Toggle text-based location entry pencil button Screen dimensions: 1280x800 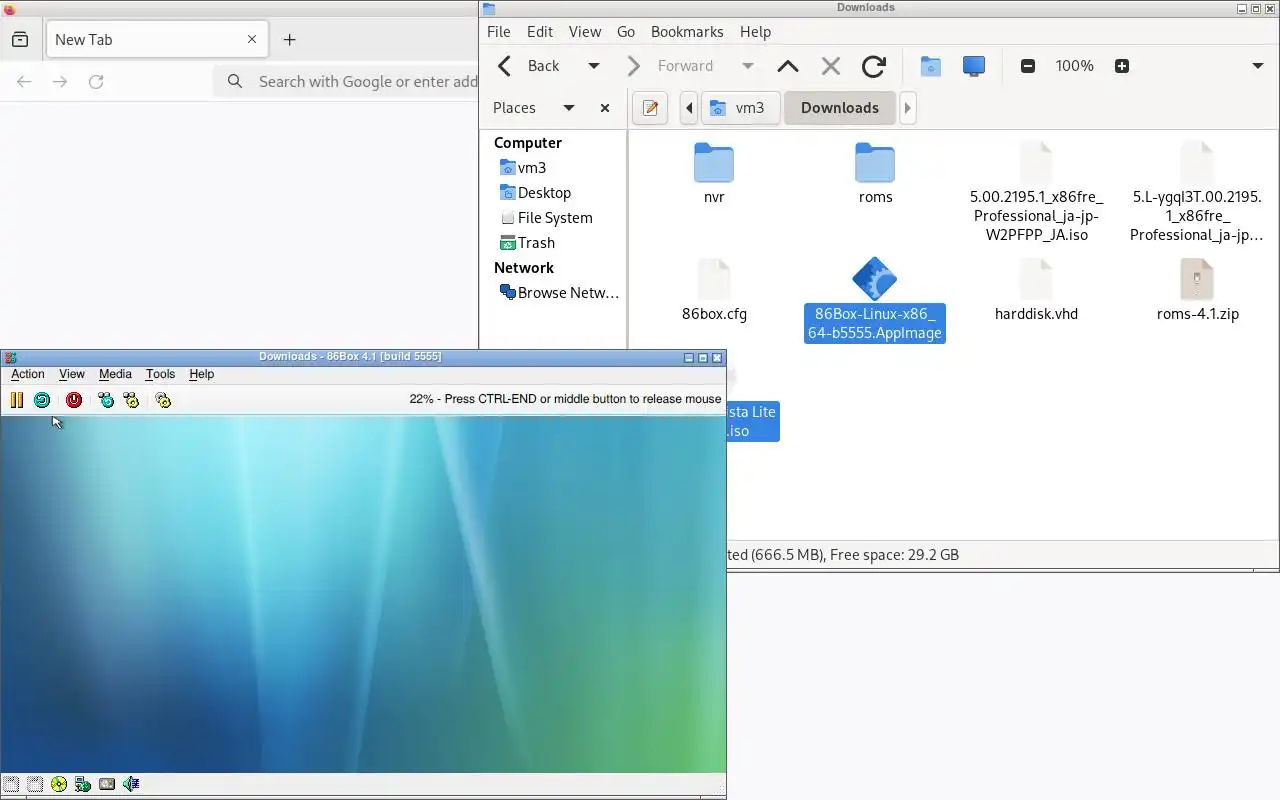[650, 108]
